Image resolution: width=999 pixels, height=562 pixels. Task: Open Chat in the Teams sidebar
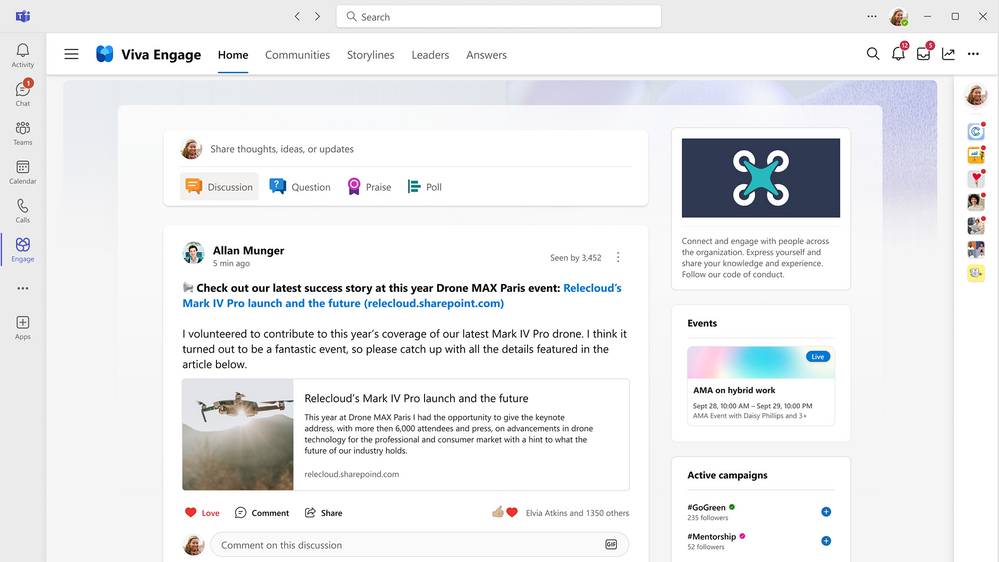point(22,94)
